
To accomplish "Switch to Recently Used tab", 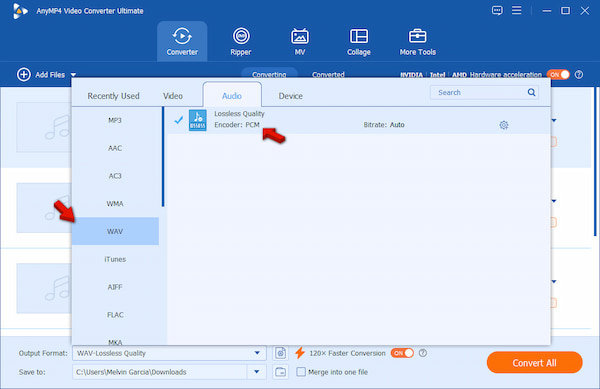I will [113, 96].
